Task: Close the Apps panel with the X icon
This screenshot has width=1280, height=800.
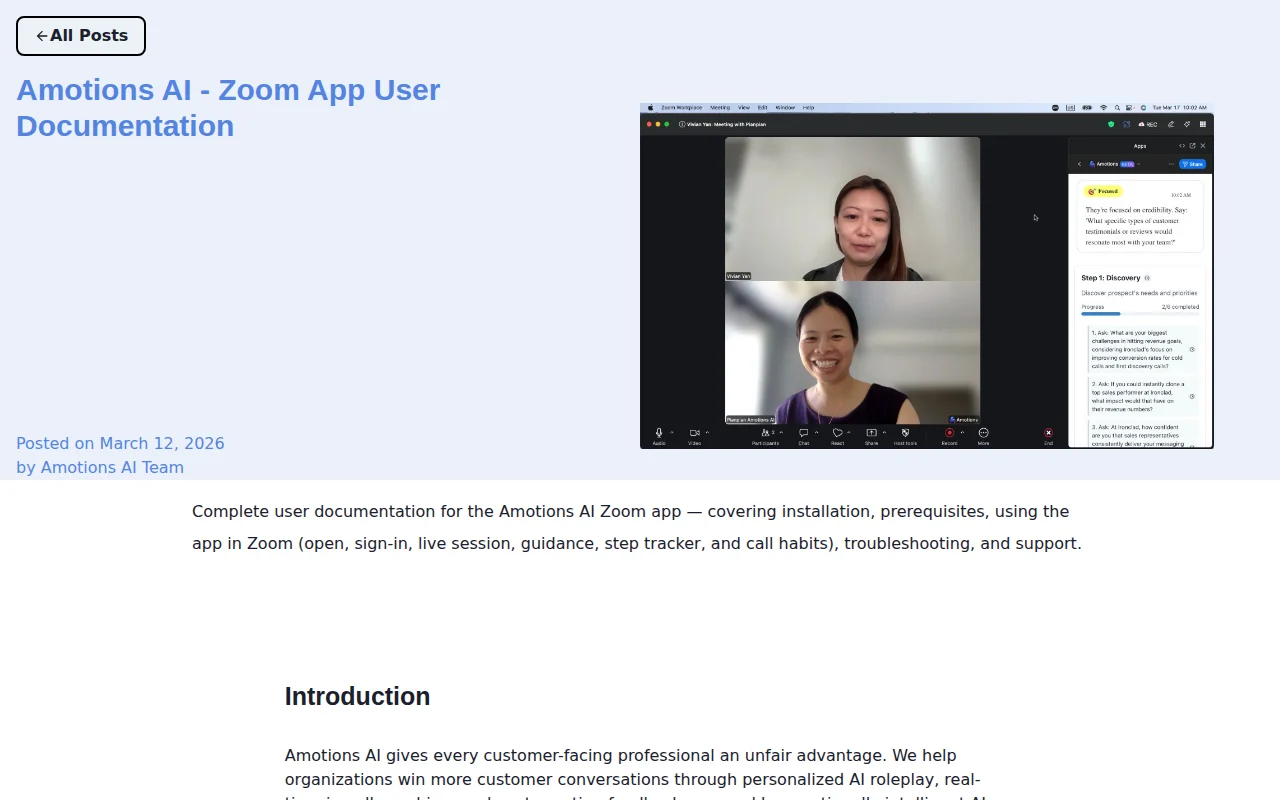Action: pyautogui.click(x=1203, y=146)
